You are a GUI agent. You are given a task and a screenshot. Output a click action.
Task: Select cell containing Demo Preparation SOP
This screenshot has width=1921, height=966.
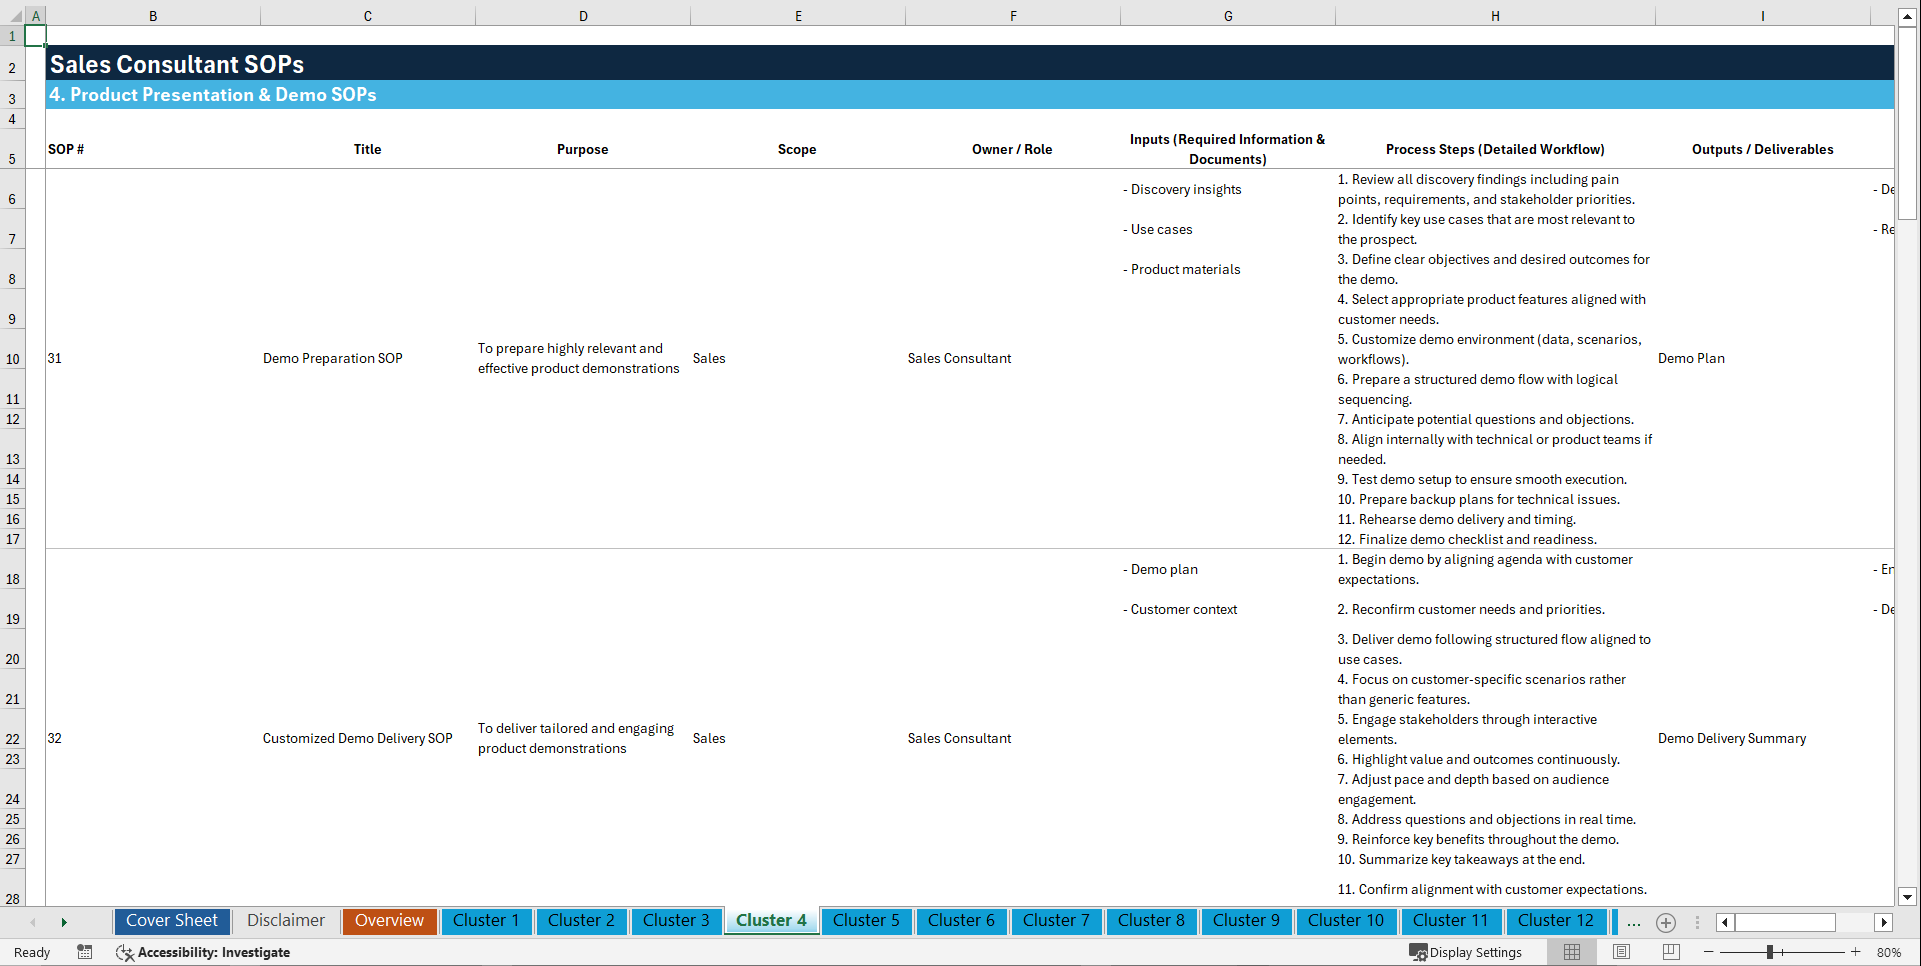[x=332, y=358]
